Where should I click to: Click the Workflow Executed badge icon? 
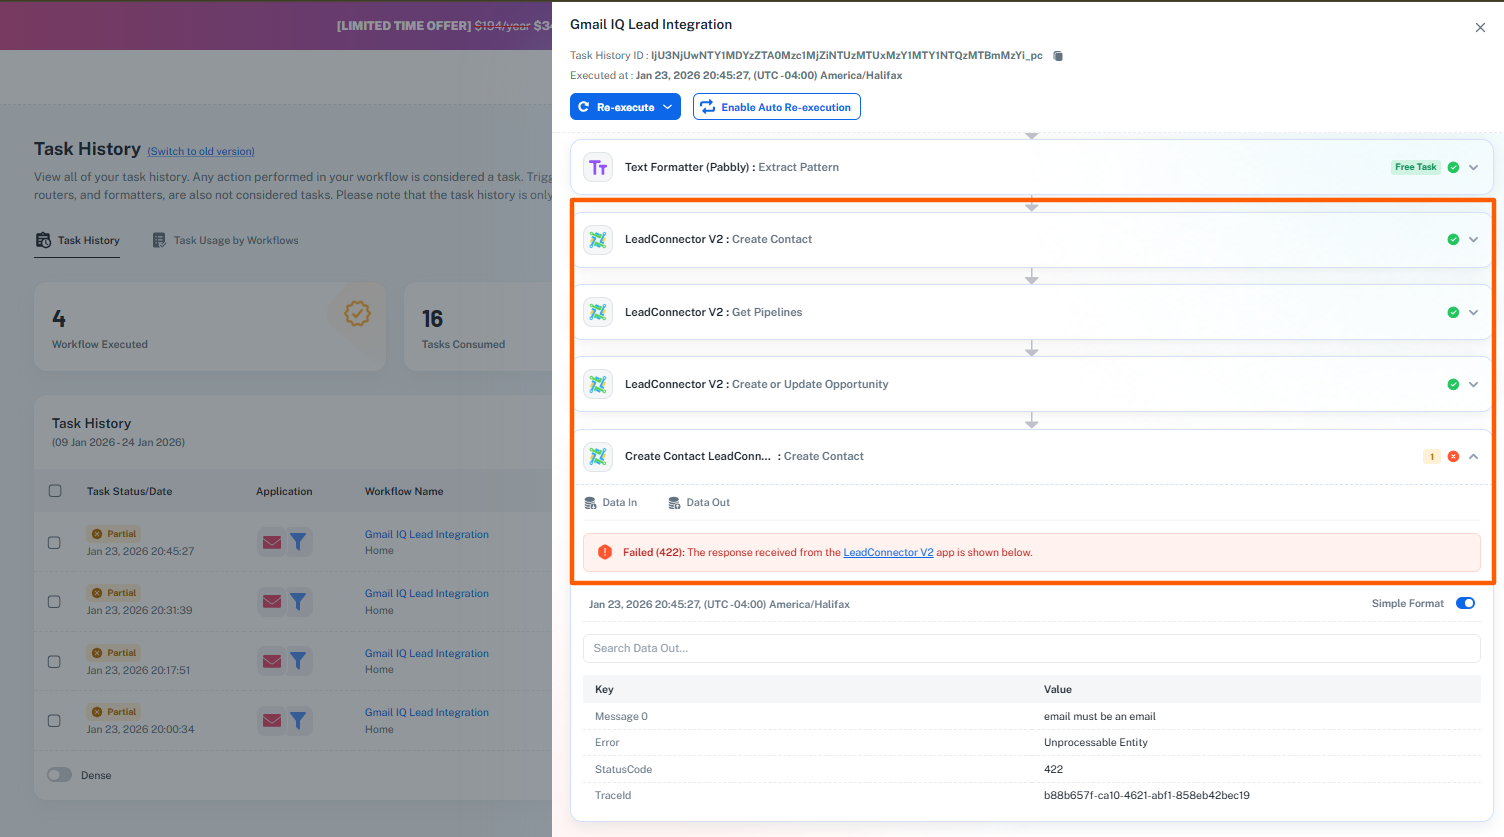tap(357, 314)
